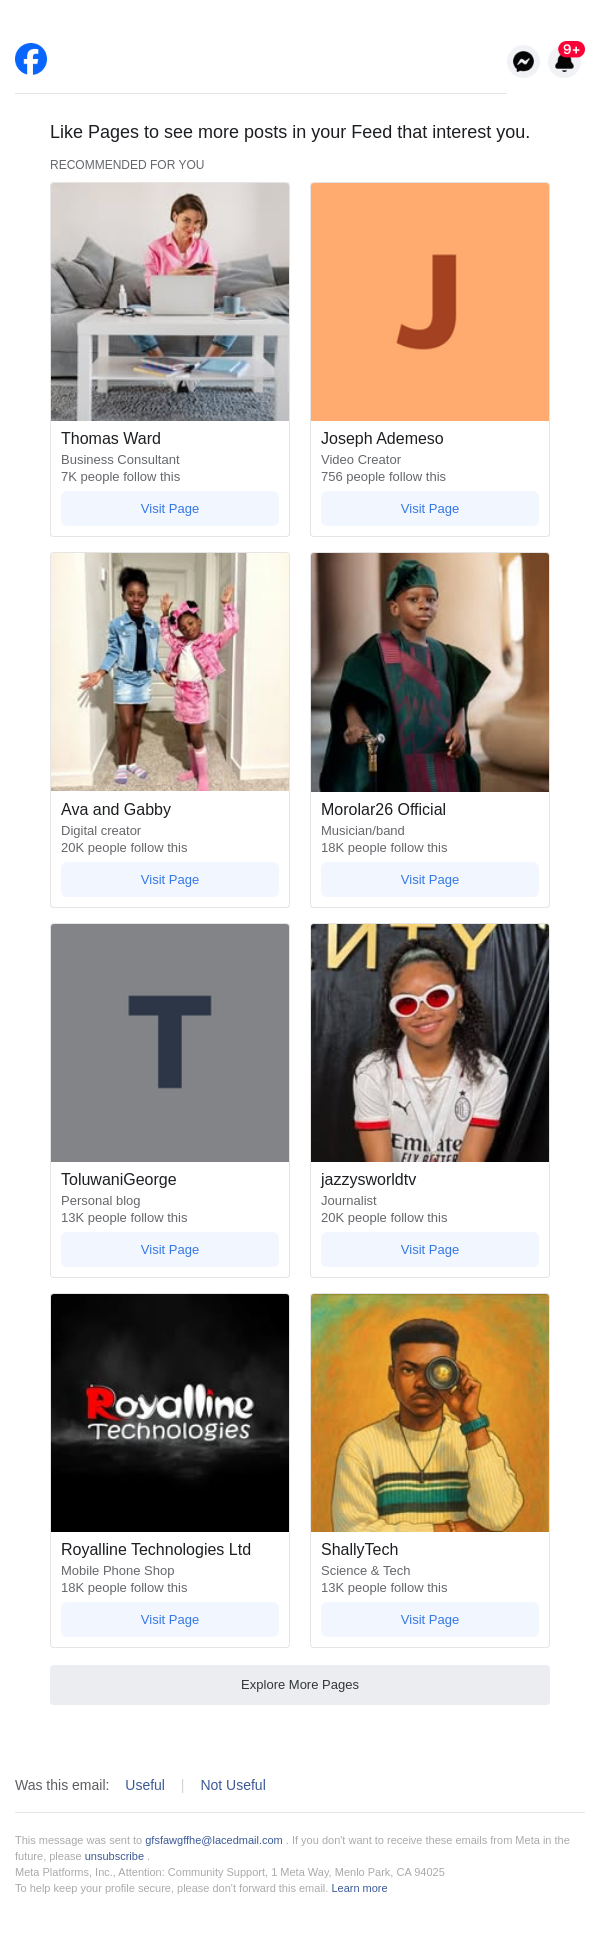Click the gfsfawgffhe@lacedmail.com email address
The image size is (600, 1934).
click(214, 1840)
